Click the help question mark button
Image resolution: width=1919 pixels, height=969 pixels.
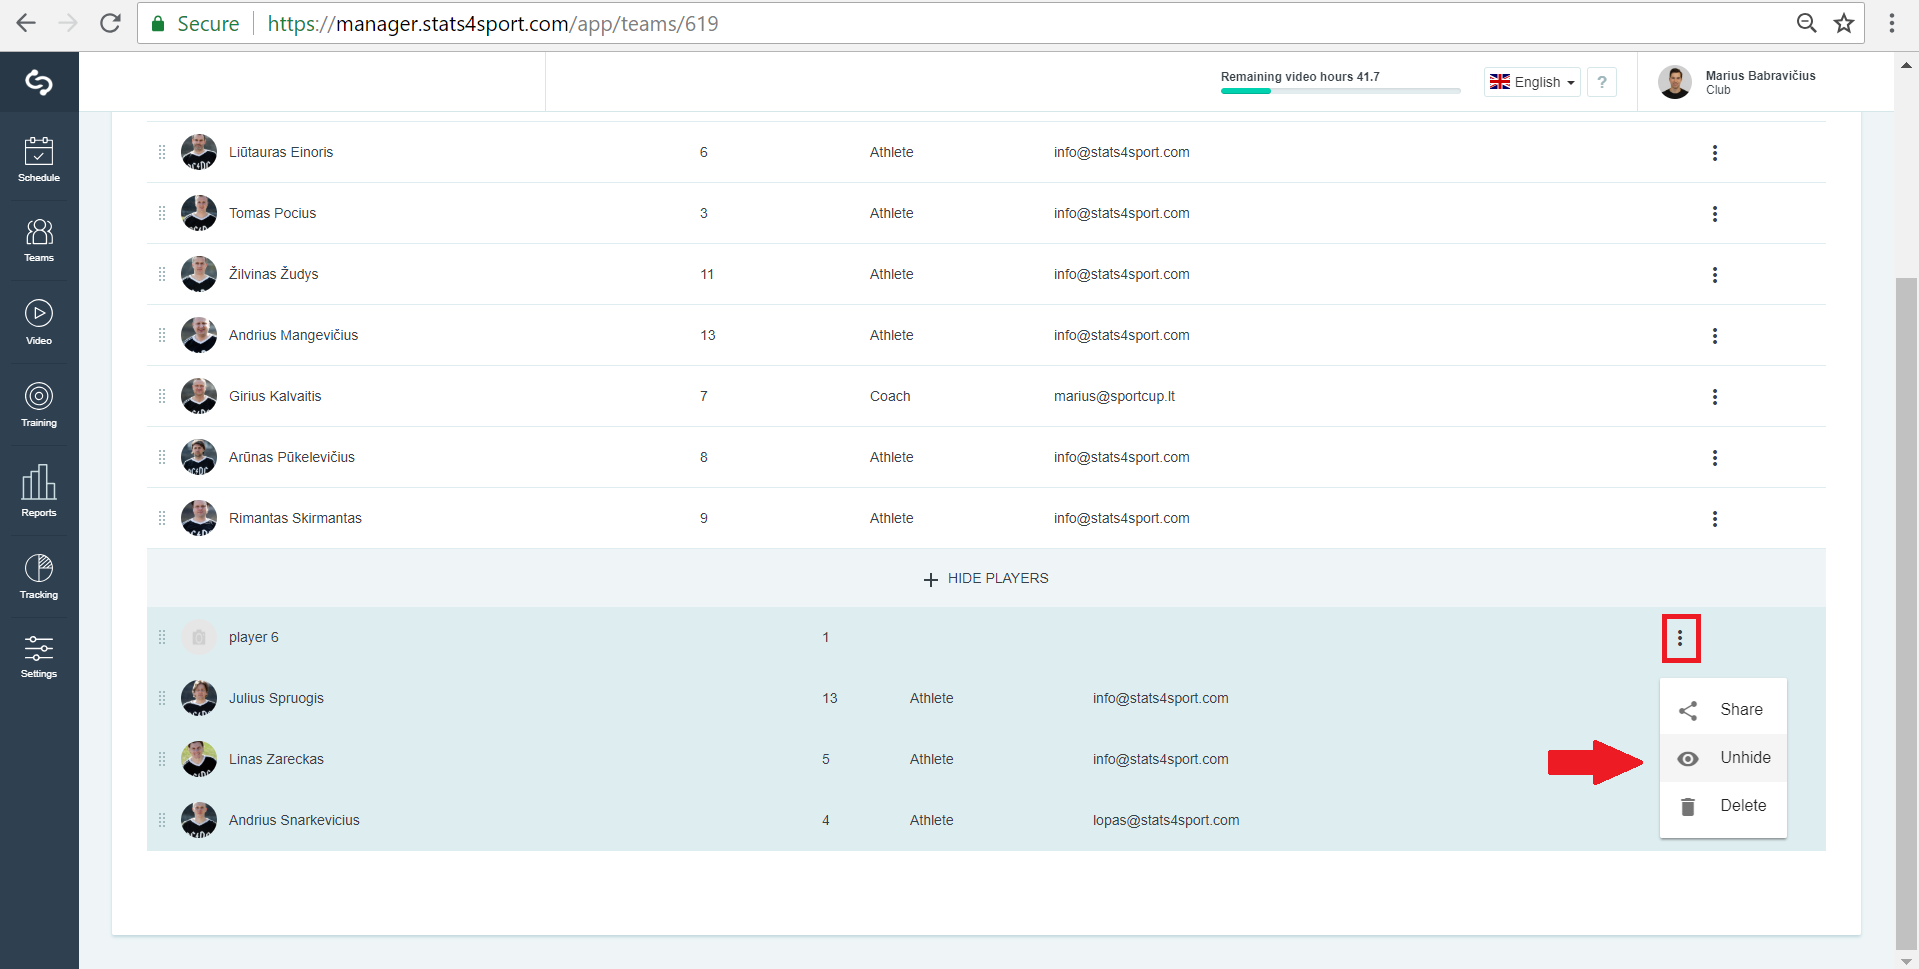tap(1602, 82)
